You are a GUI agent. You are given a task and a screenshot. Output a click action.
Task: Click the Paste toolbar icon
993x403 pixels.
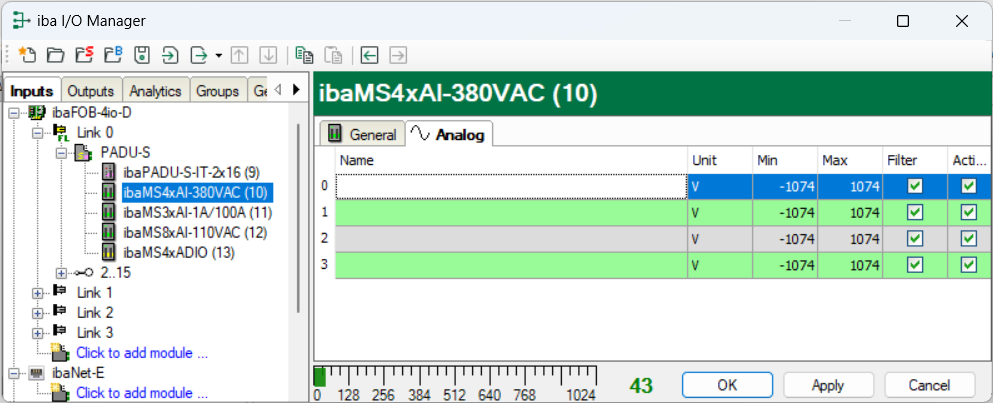[x=334, y=55]
